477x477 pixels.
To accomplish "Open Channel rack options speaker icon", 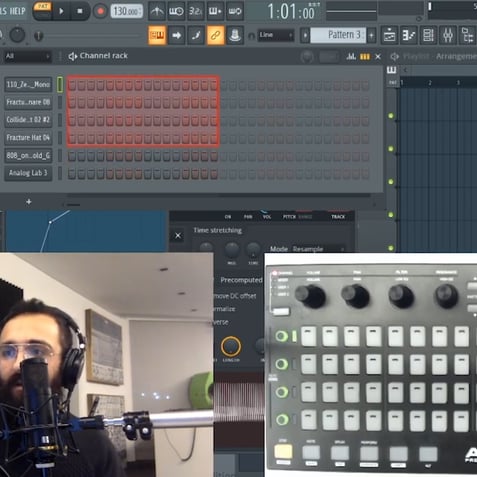I will [x=72, y=56].
